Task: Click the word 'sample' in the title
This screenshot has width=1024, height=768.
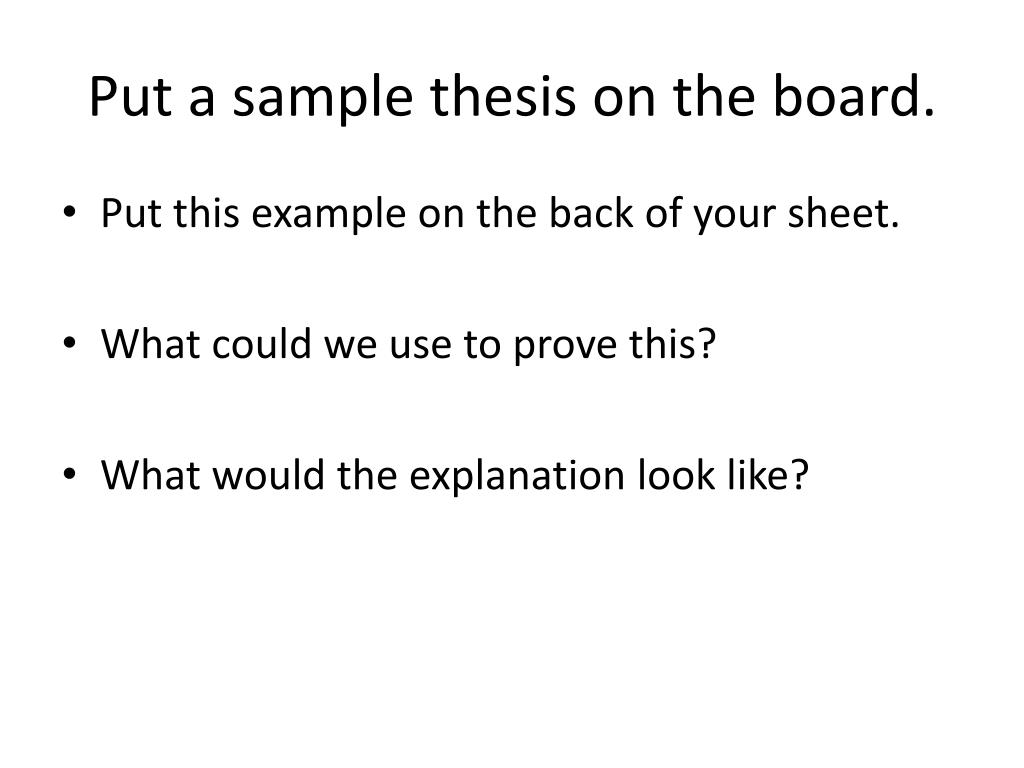Action: (323, 99)
